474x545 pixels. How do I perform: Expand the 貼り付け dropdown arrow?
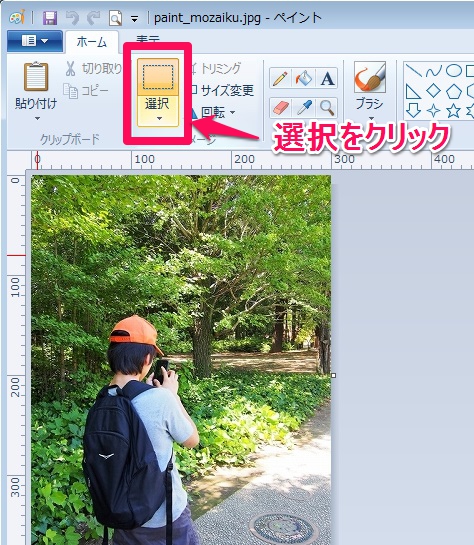click(x=37, y=119)
